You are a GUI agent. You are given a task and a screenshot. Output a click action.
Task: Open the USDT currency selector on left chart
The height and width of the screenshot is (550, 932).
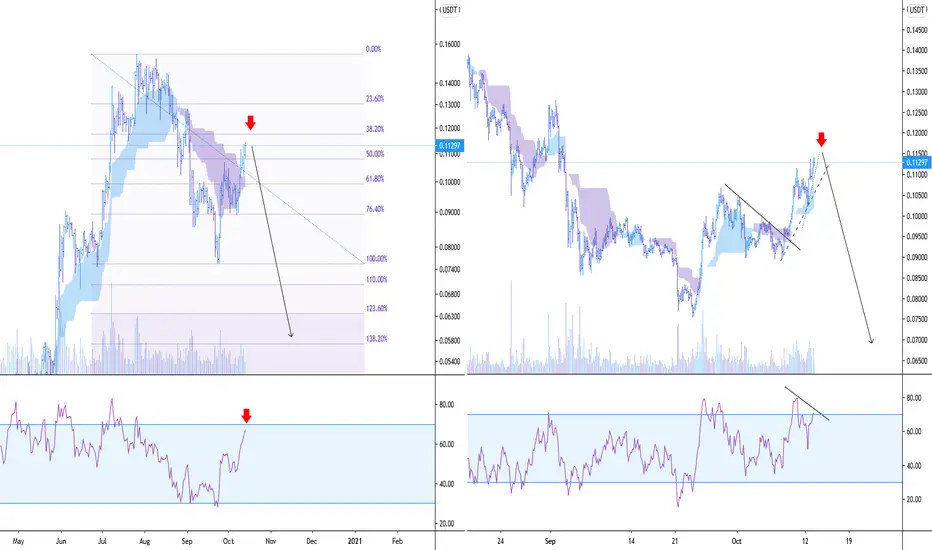[449, 10]
